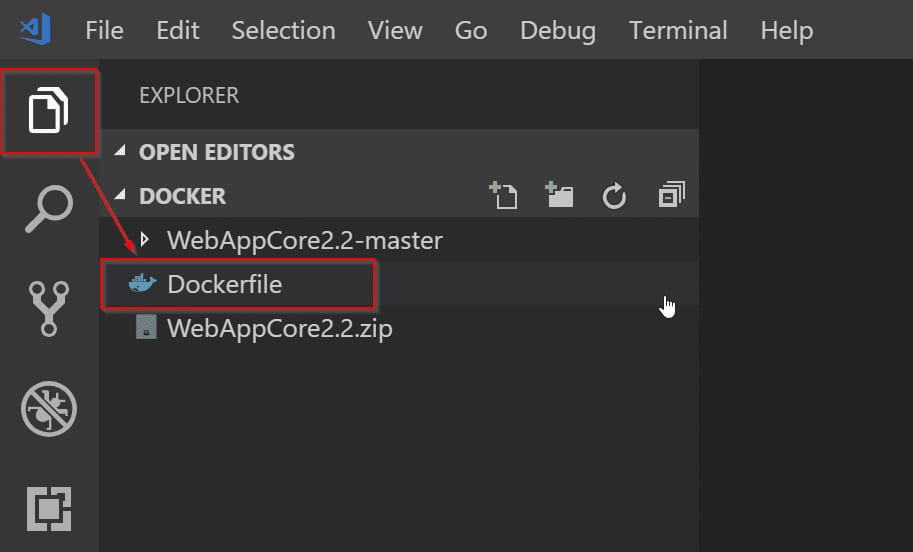The width and height of the screenshot is (913, 552).
Task: Open the Explorer view in activity bar
Action: pyautogui.click(x=48, y=110)
